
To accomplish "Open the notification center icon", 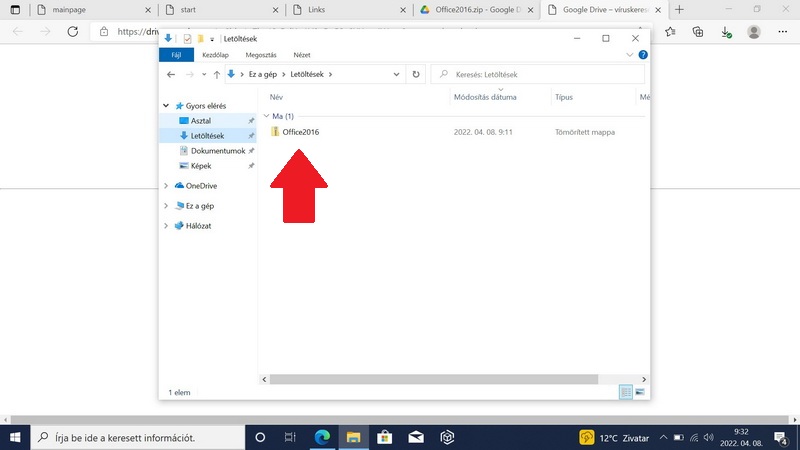I will [x=781, y=438].
